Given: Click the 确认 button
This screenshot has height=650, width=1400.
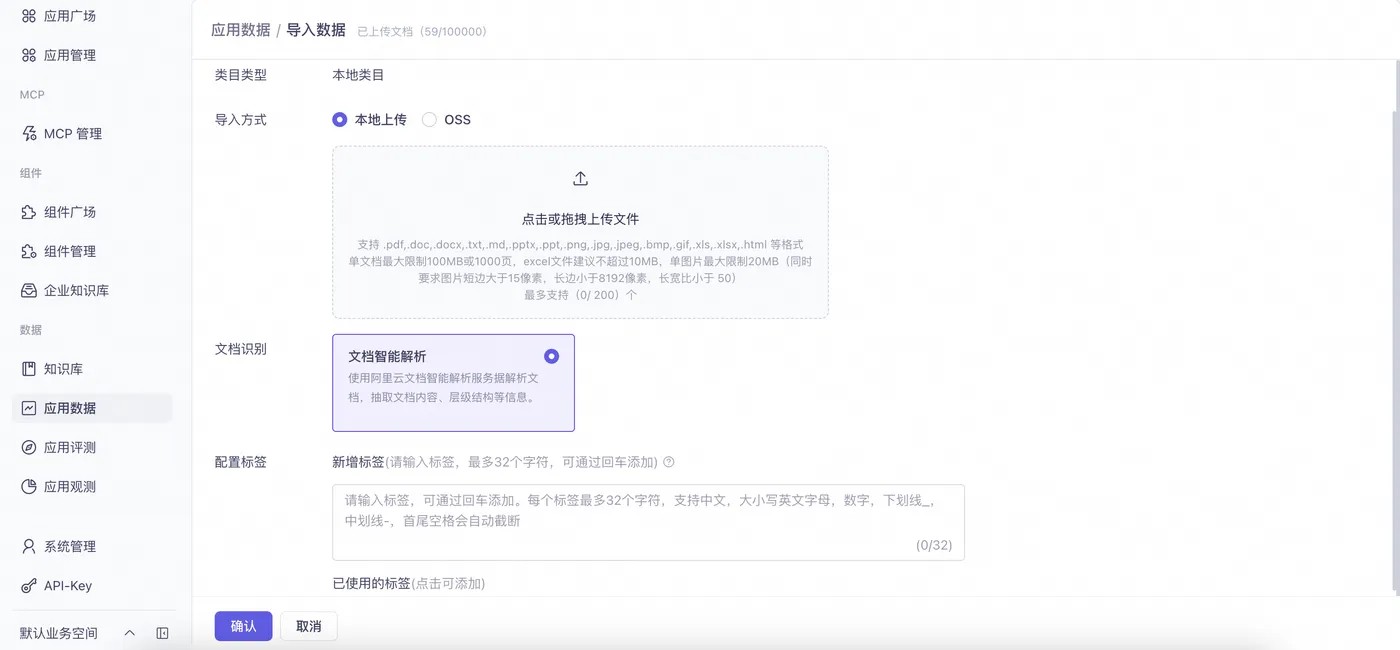Looking at the screenshot, I should (x=243, y=626).
